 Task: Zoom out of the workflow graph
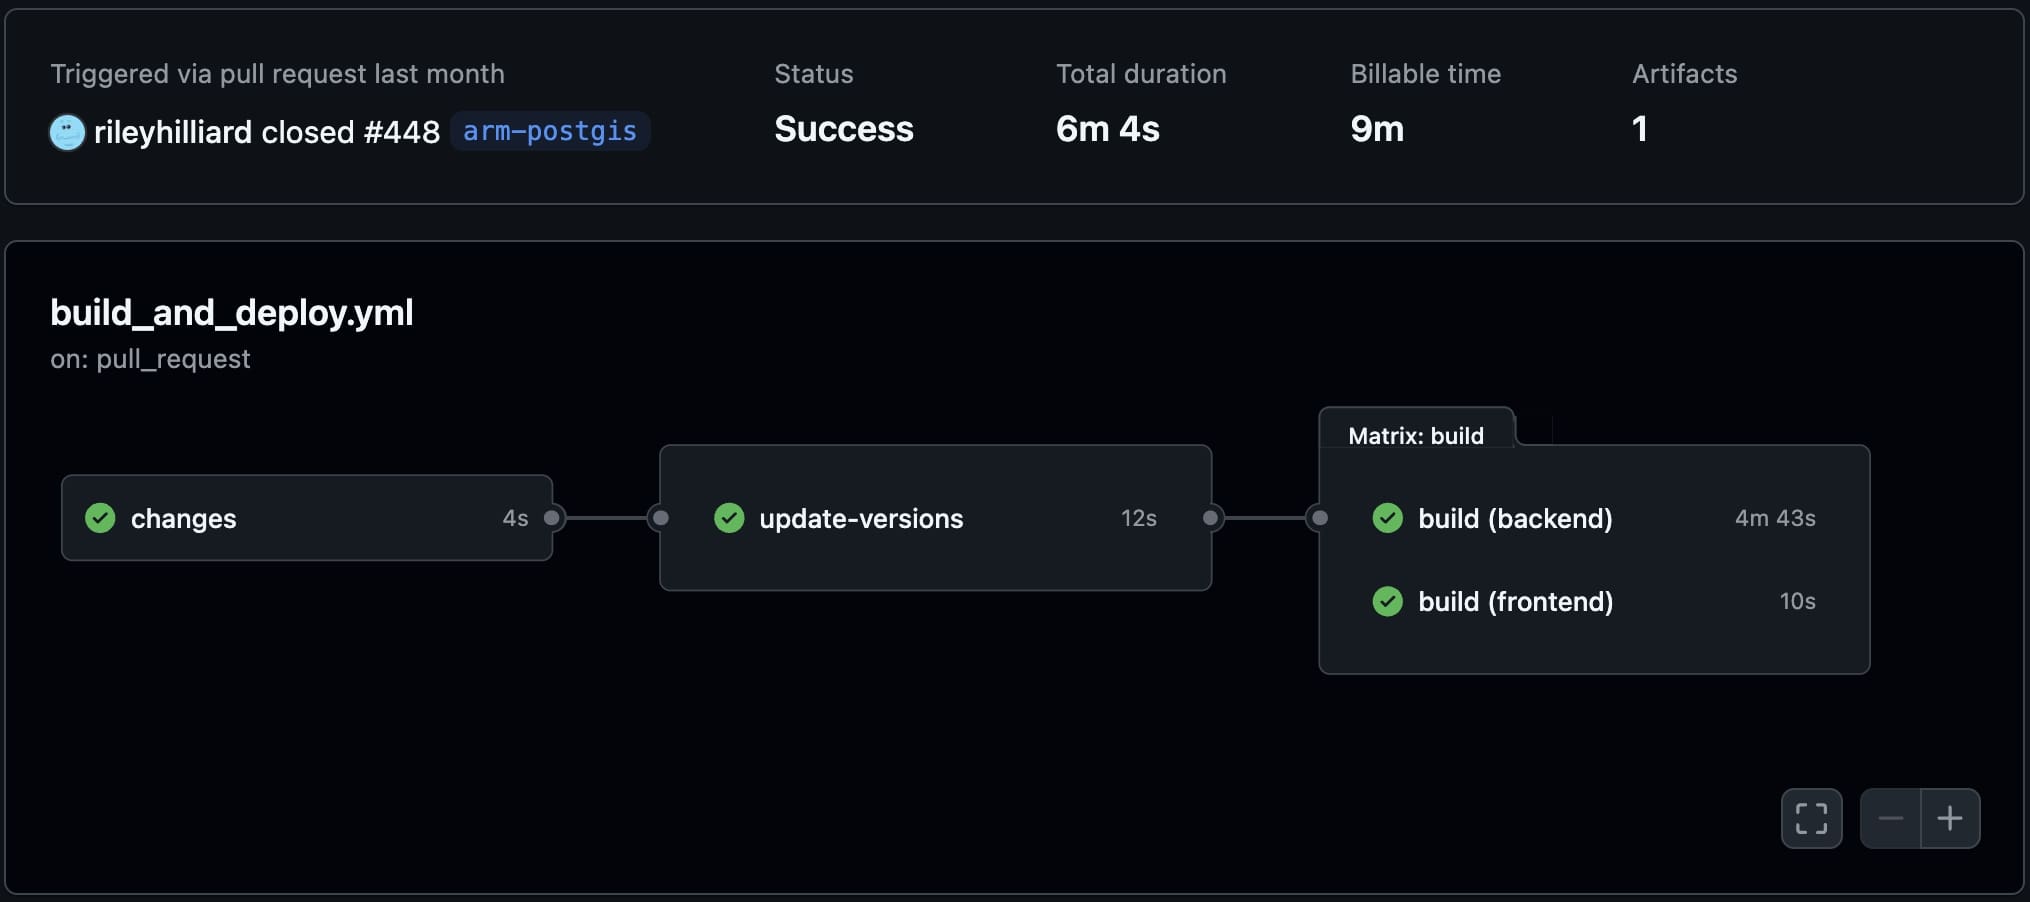point(1889,817)
